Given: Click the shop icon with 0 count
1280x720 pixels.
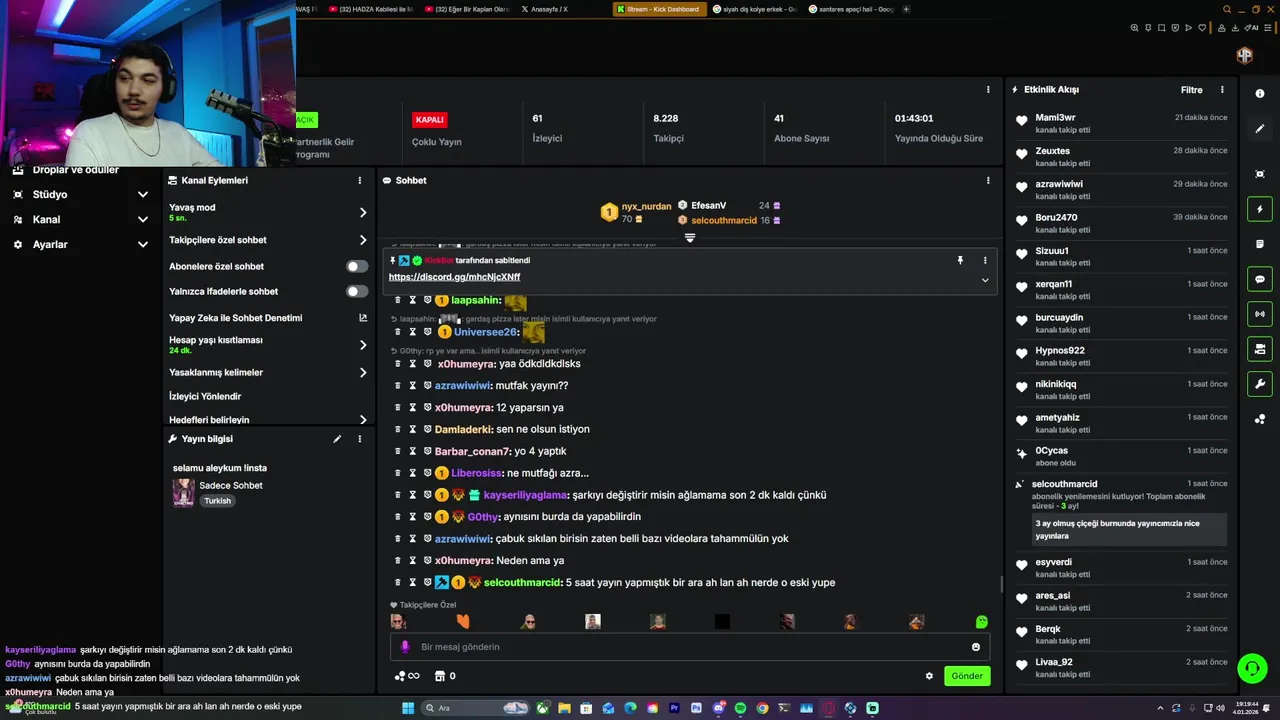Looking at the screenshot, I should (x=445, y=676).
